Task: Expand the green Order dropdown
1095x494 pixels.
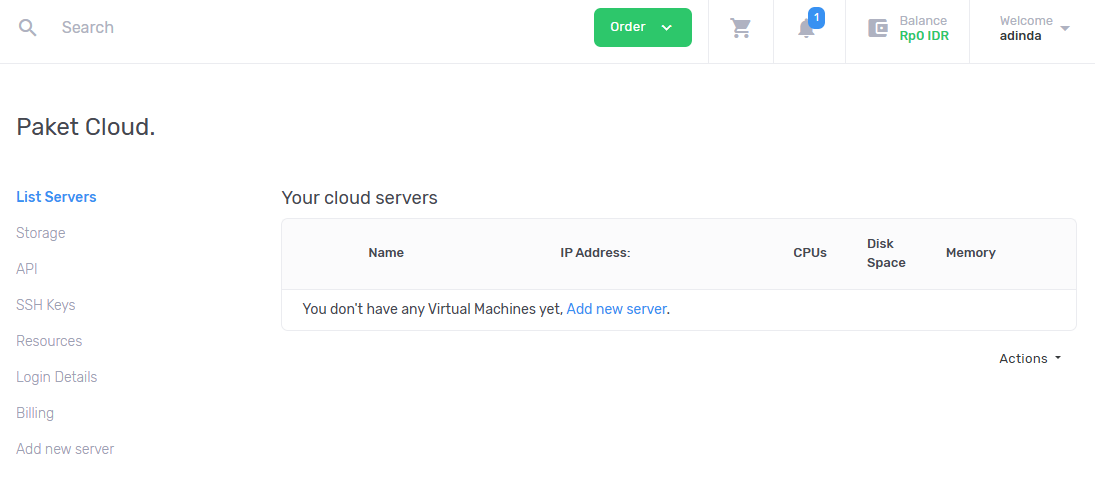Action: coord(642,27)
